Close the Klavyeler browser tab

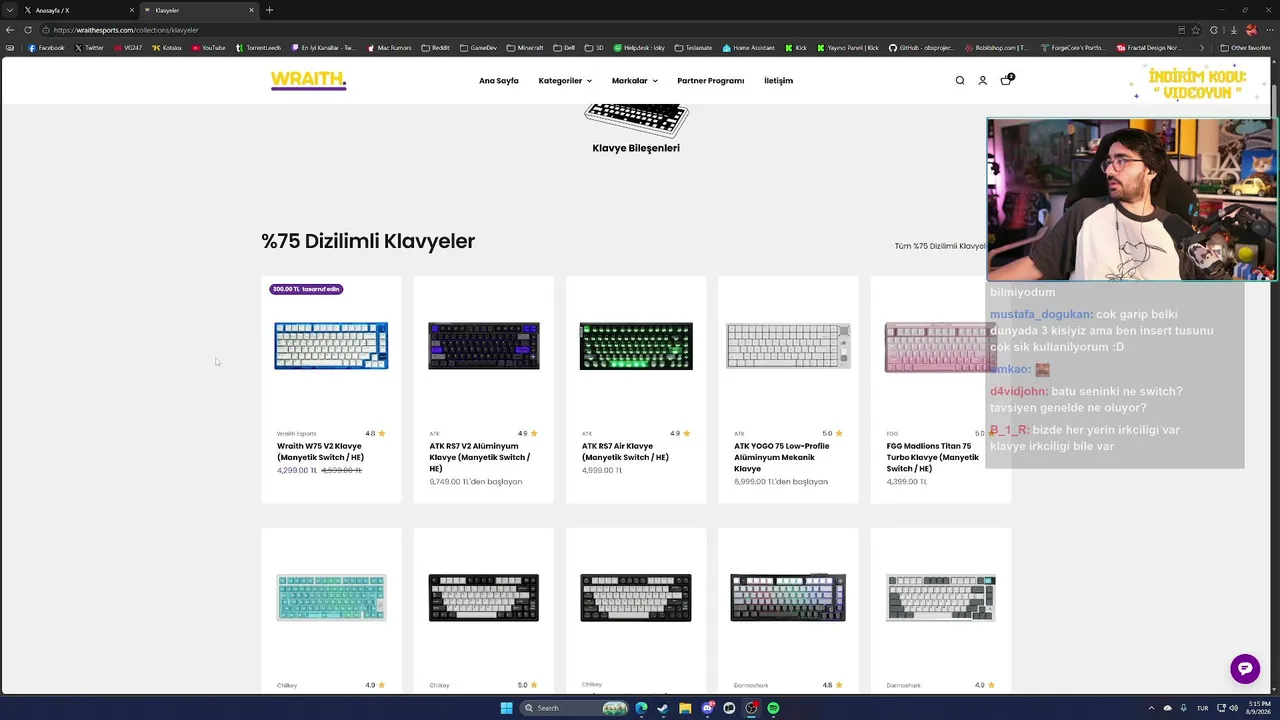coord(251,10)
